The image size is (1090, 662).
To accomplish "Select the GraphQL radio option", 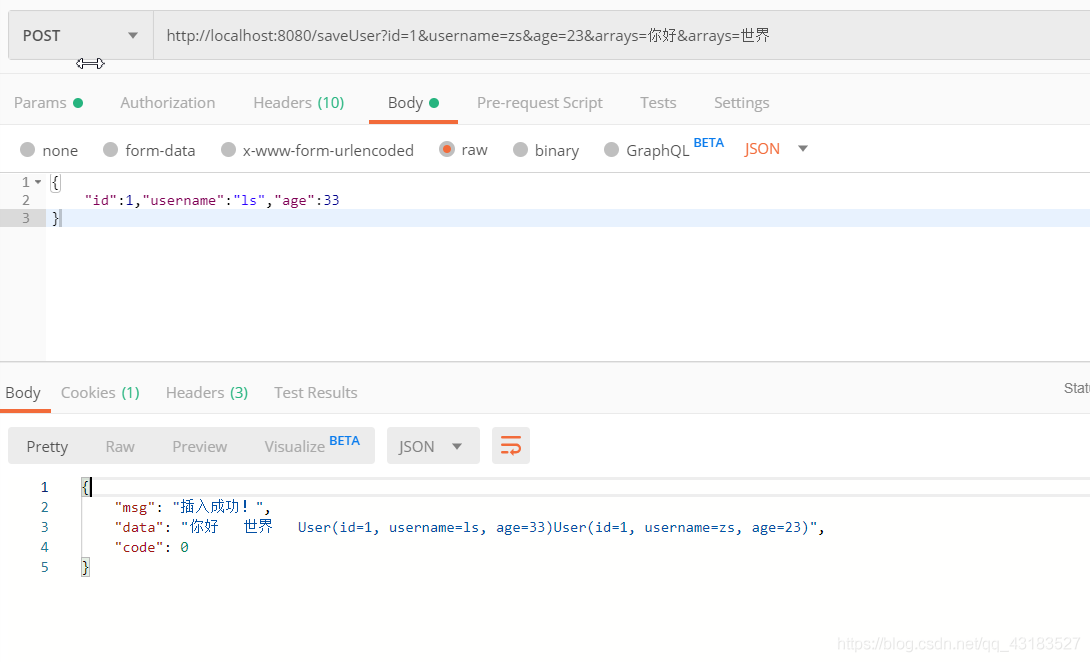I will click(612, 150).
